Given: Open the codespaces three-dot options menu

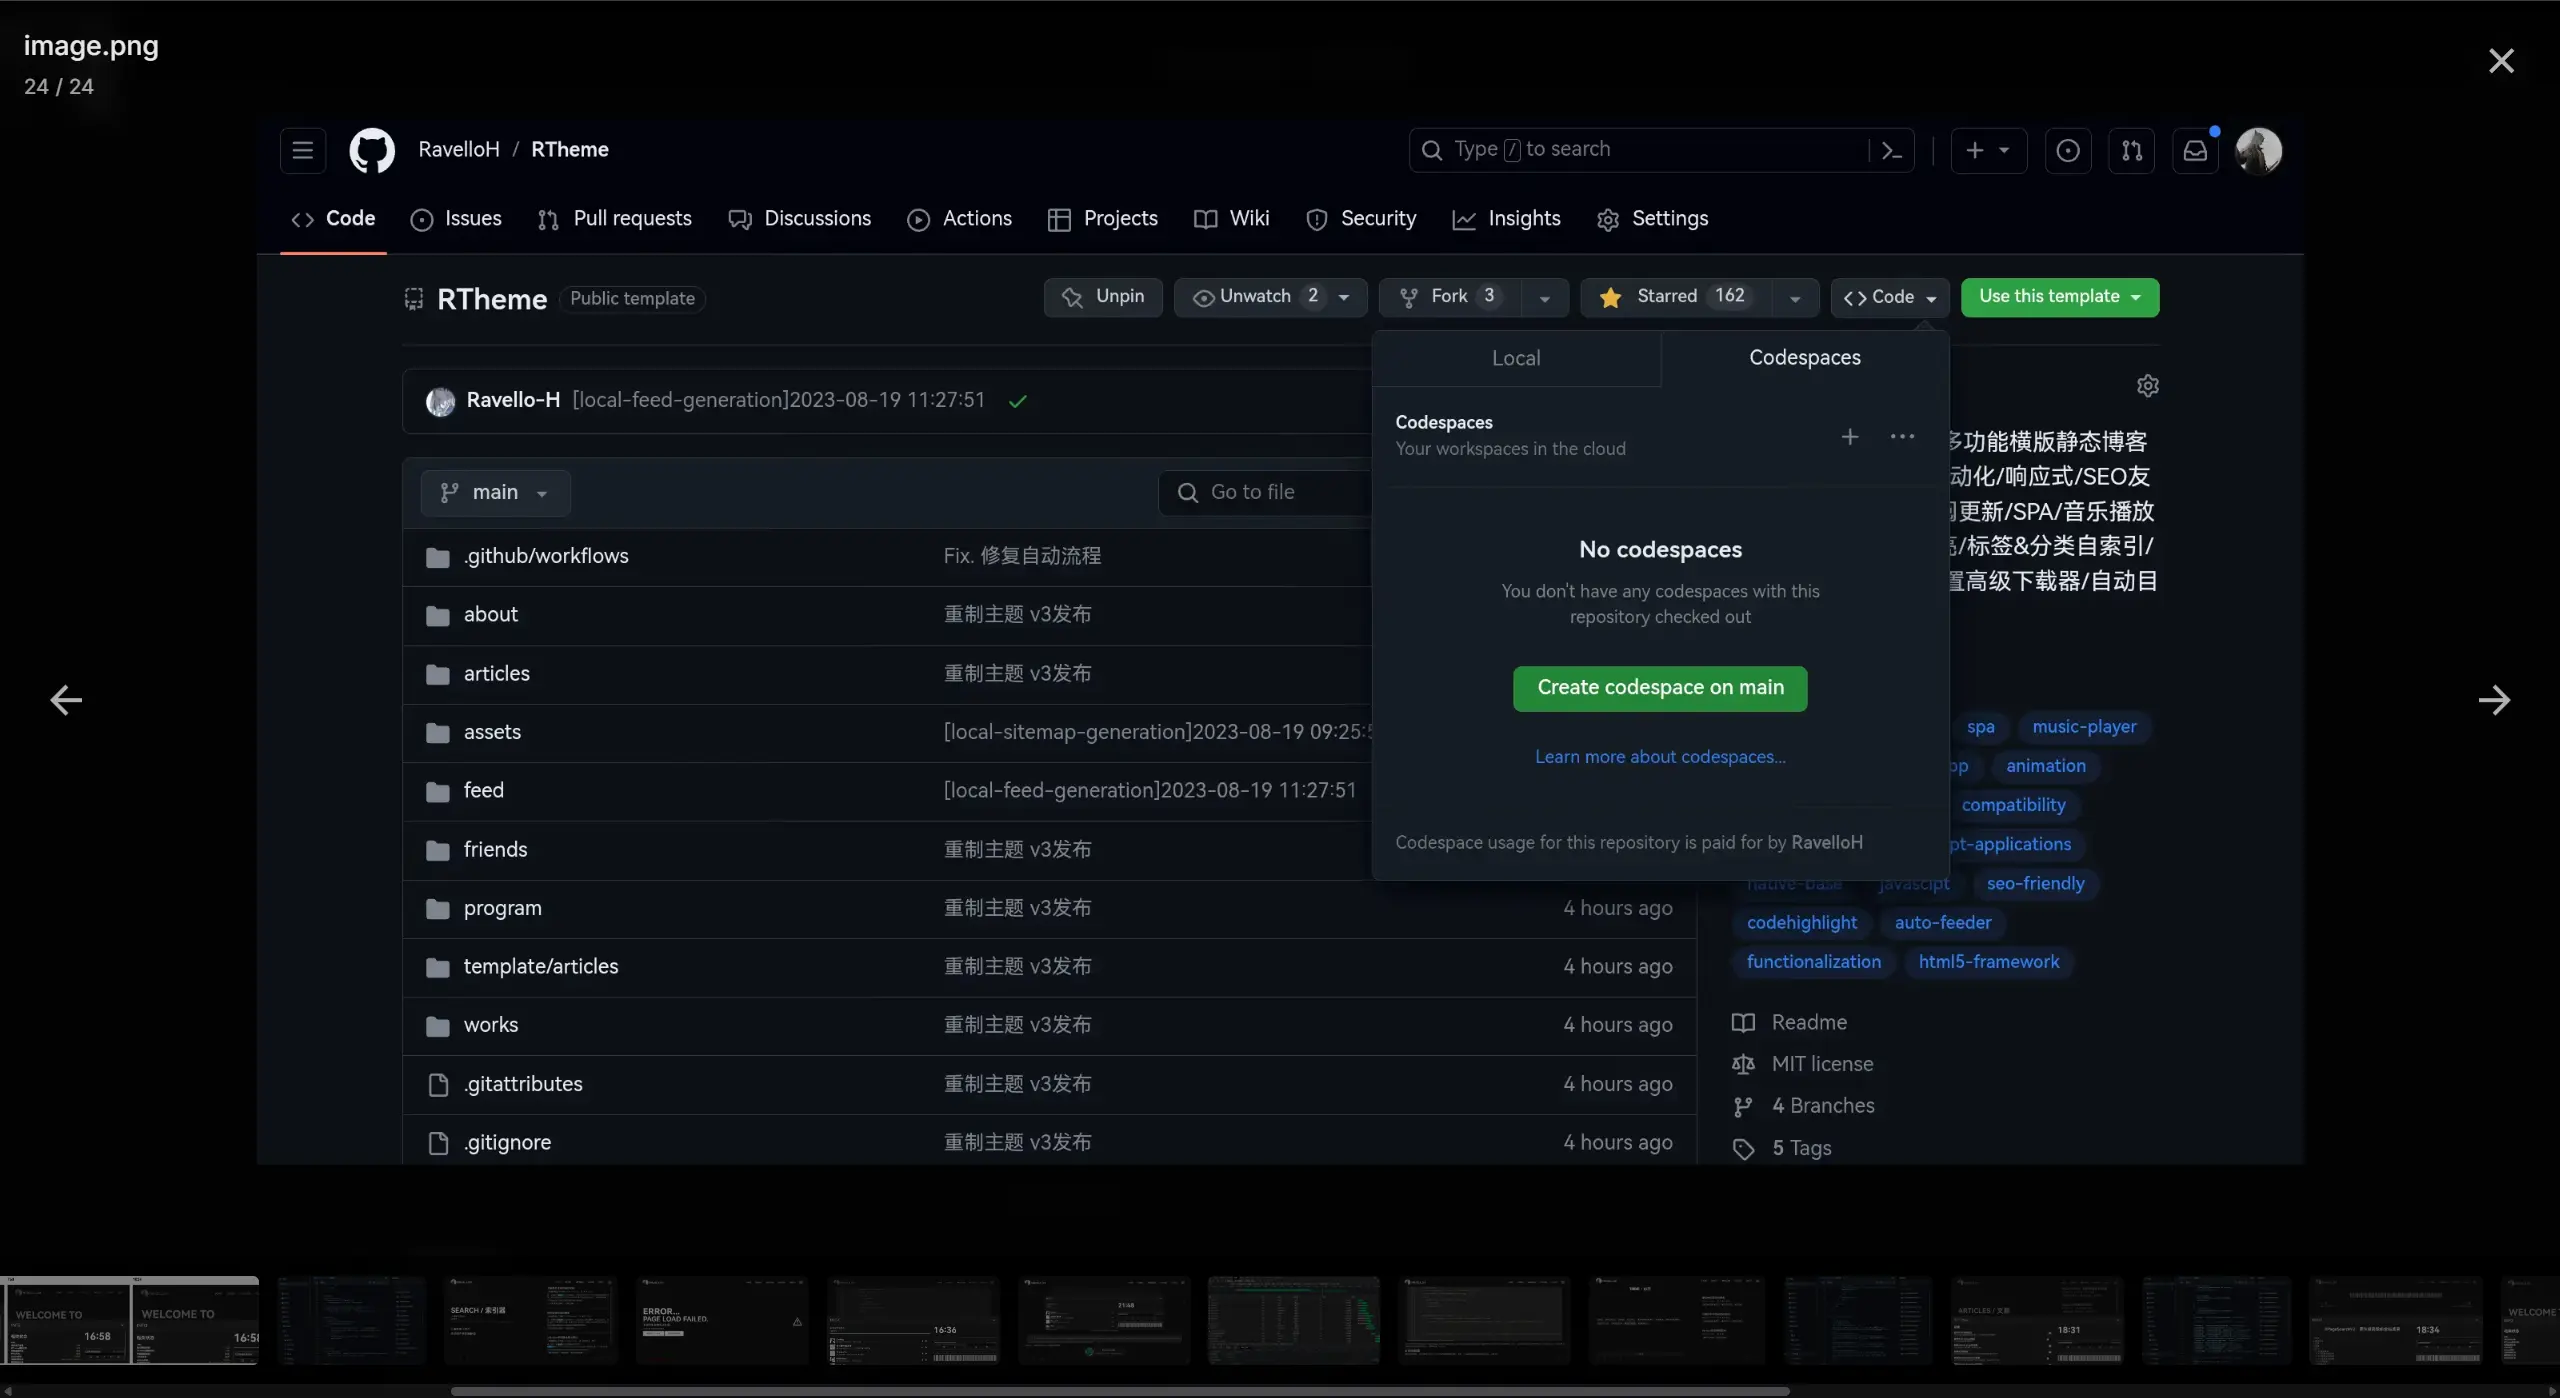Looking at the screenshot, I should click(1902, 437).
